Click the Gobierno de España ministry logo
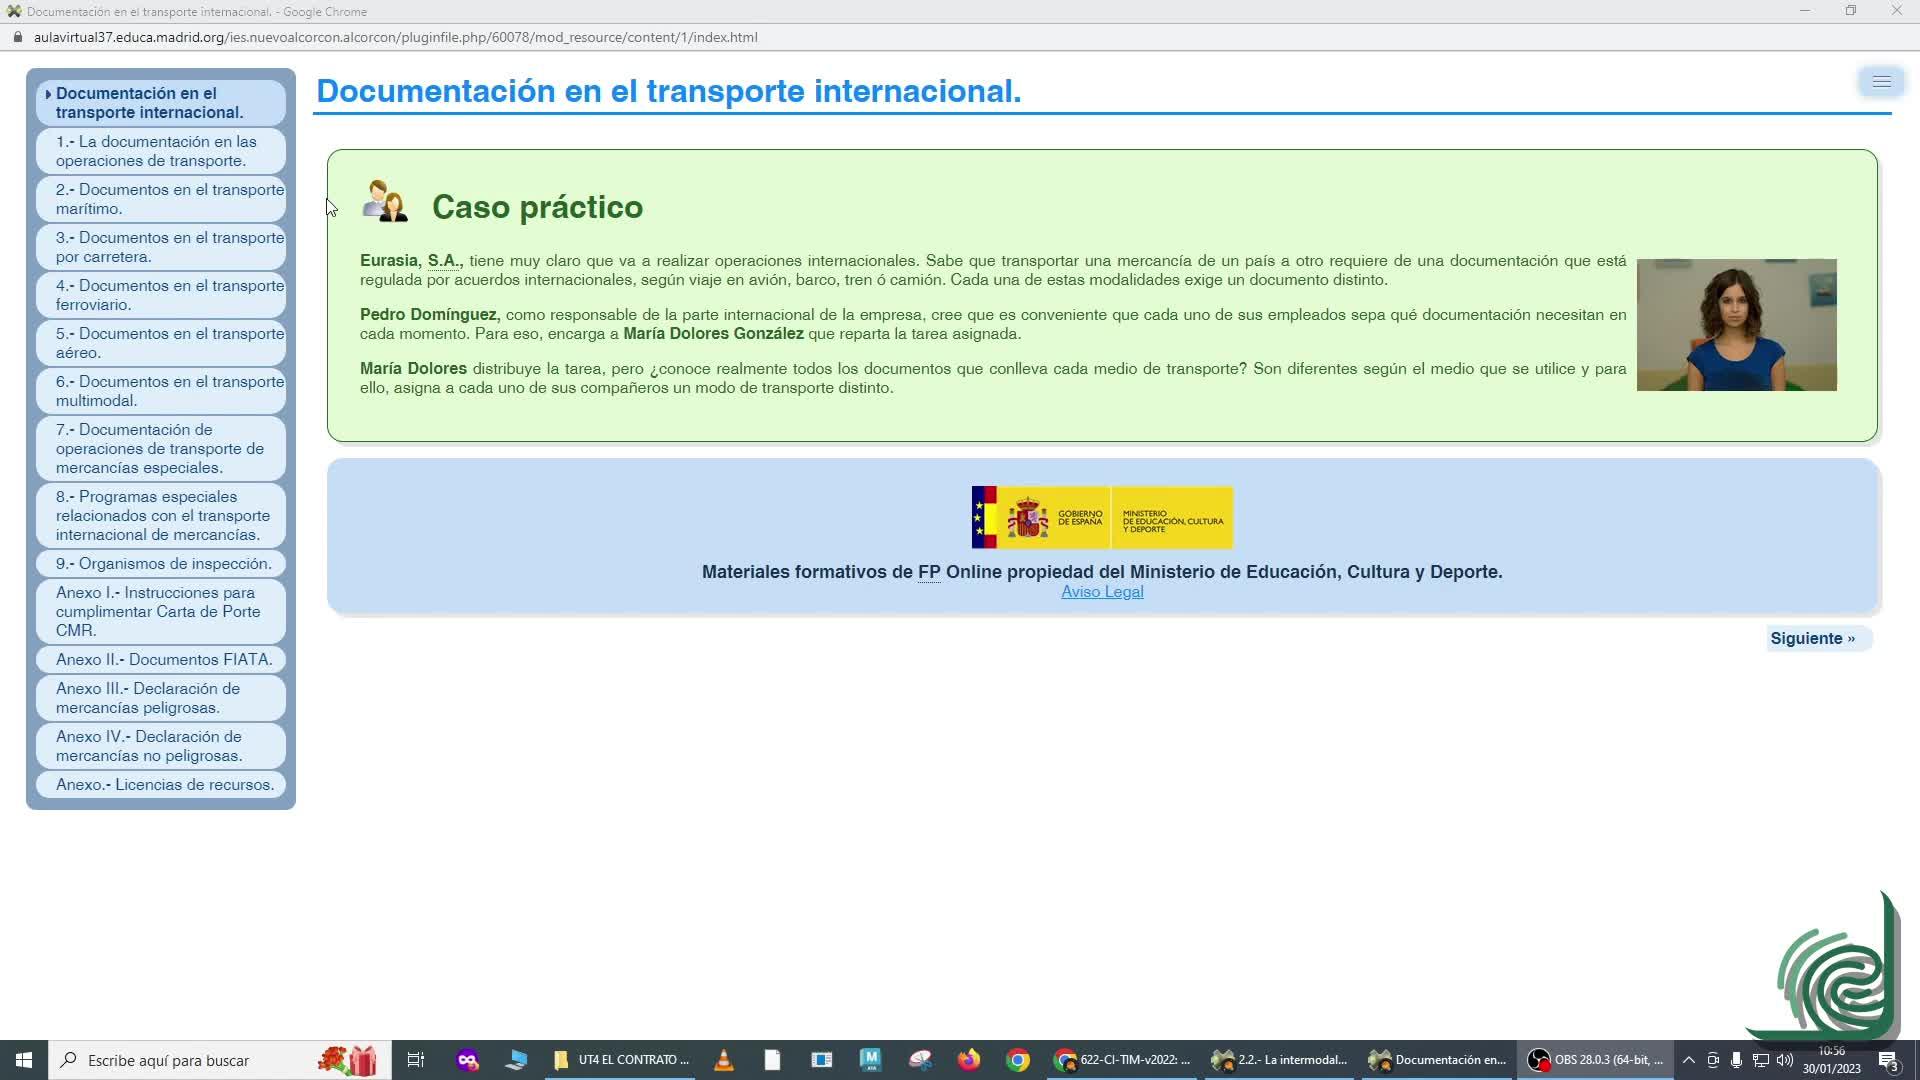1920x1080 pixels. 1102,518
